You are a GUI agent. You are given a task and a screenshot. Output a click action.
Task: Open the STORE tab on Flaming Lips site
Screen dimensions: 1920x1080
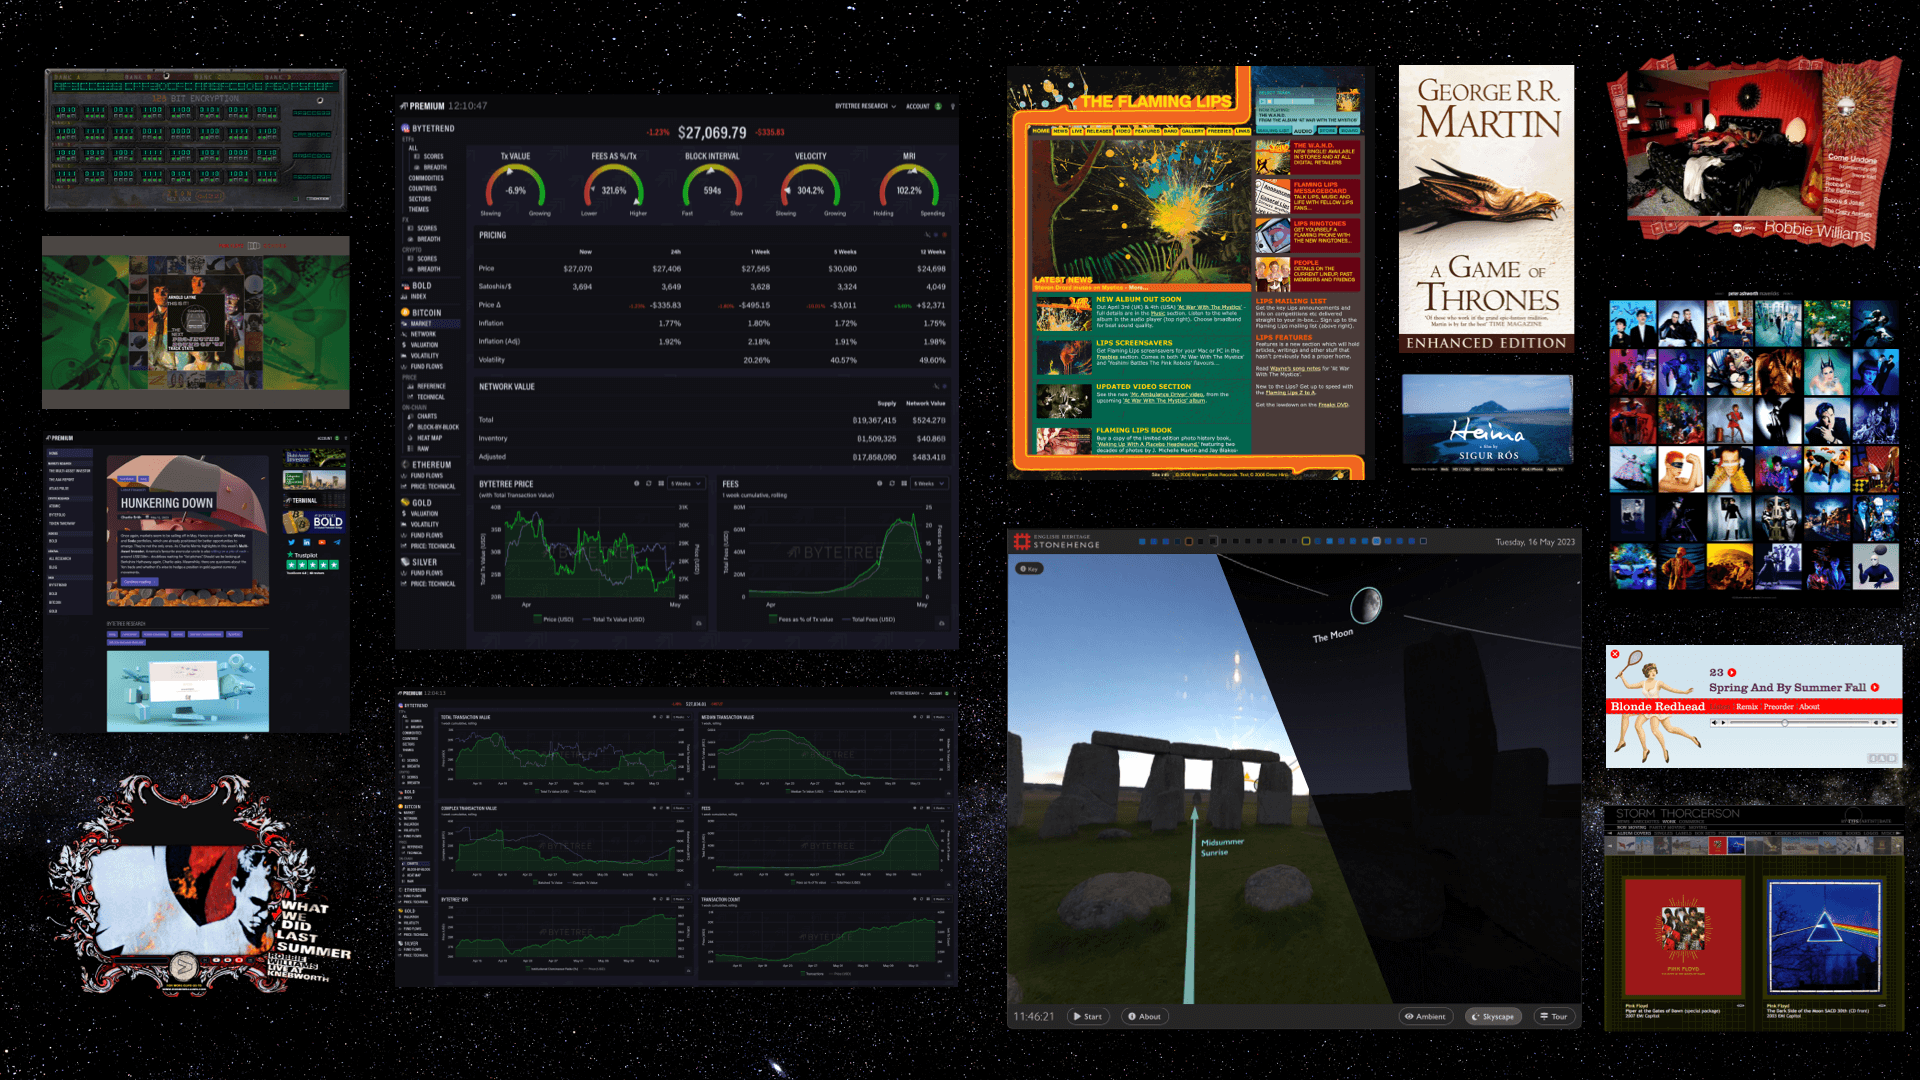(x=1327, y=131)
